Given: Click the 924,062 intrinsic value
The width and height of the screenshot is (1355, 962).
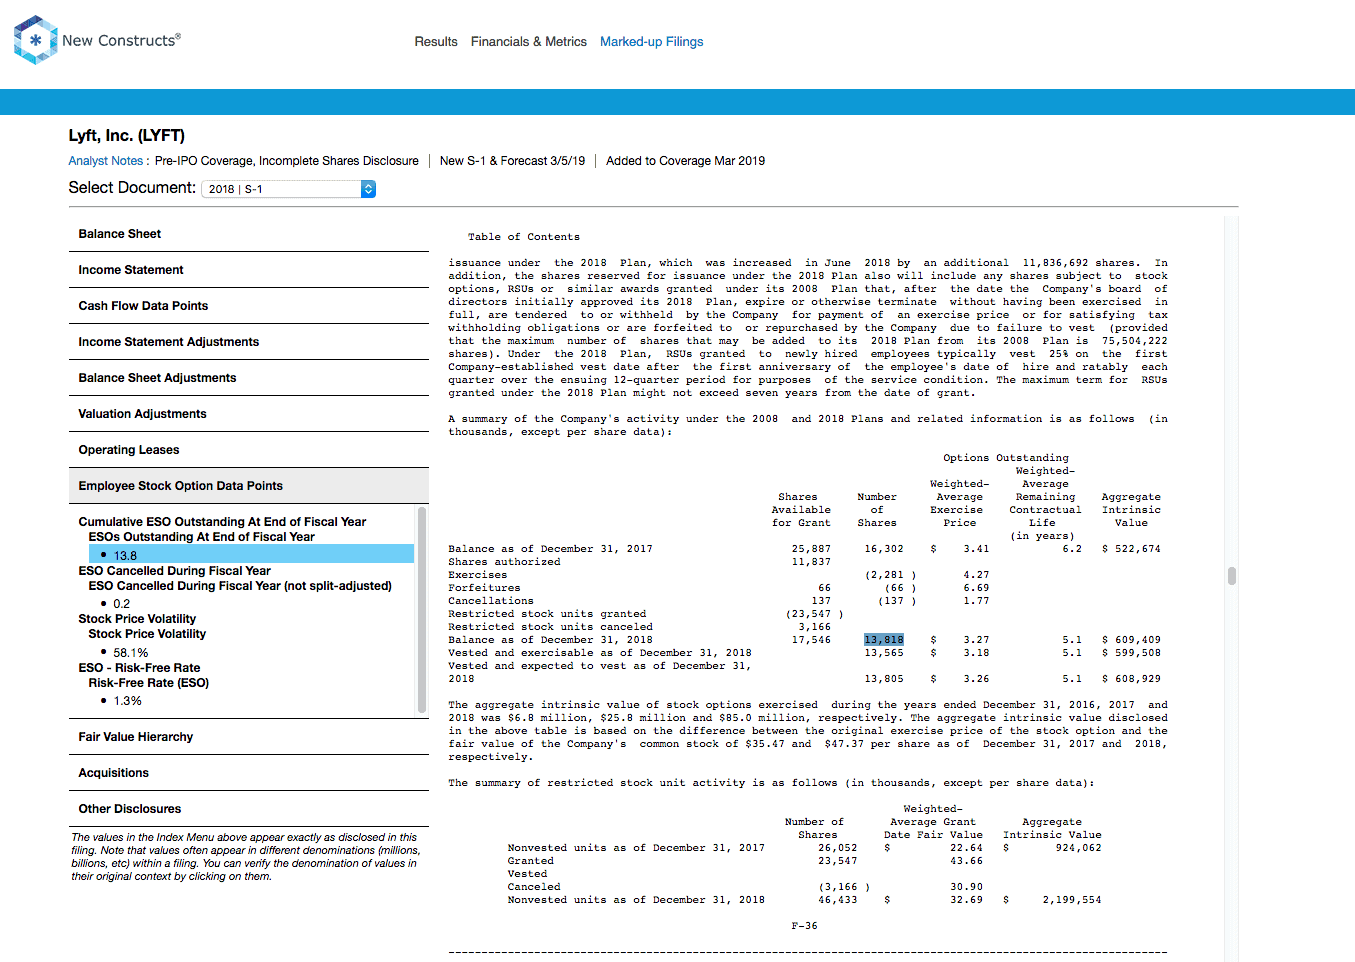Looking at the screenshot, I should coord(1078,848).
